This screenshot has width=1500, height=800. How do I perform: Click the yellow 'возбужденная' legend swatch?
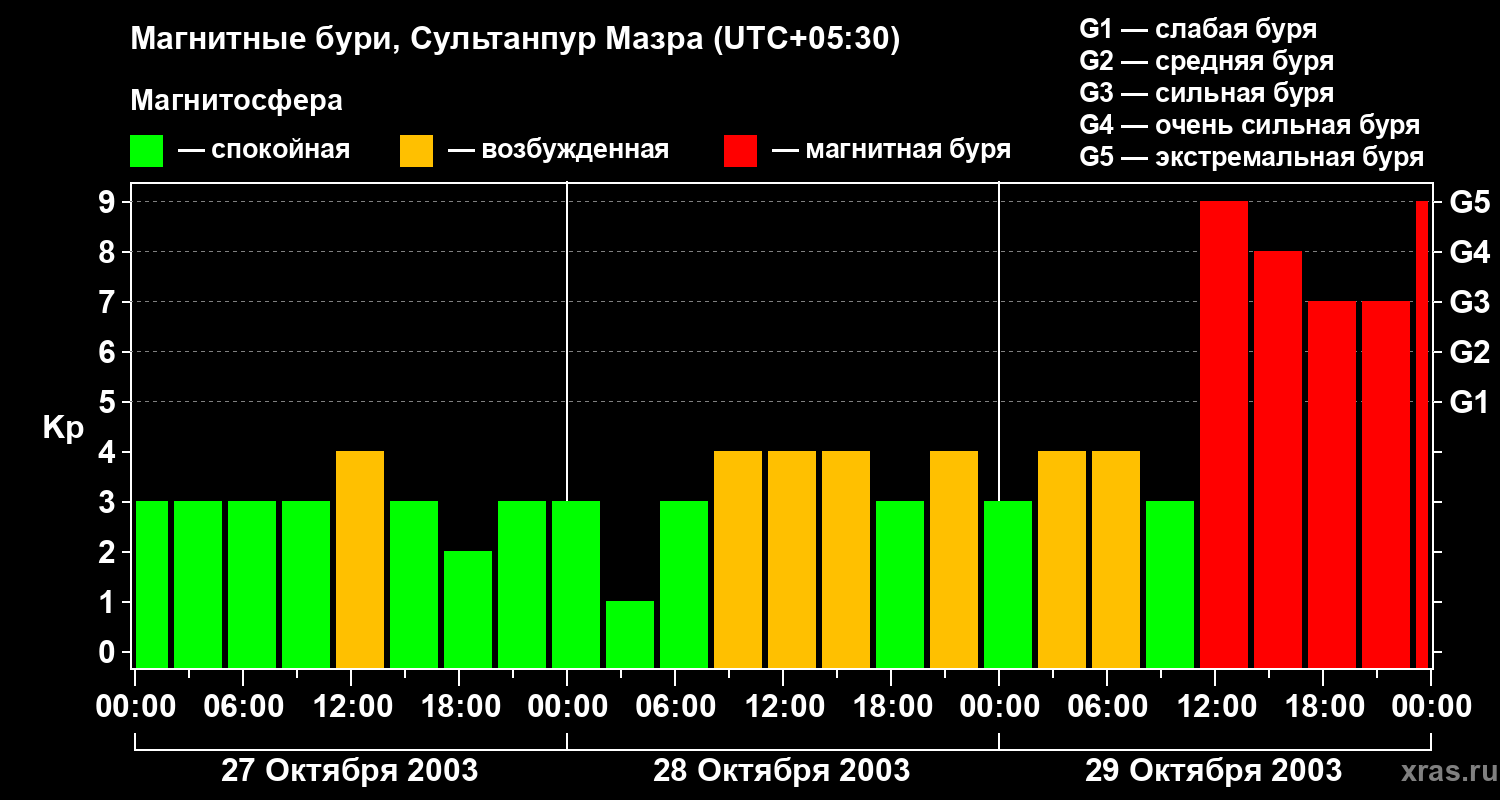416,151
